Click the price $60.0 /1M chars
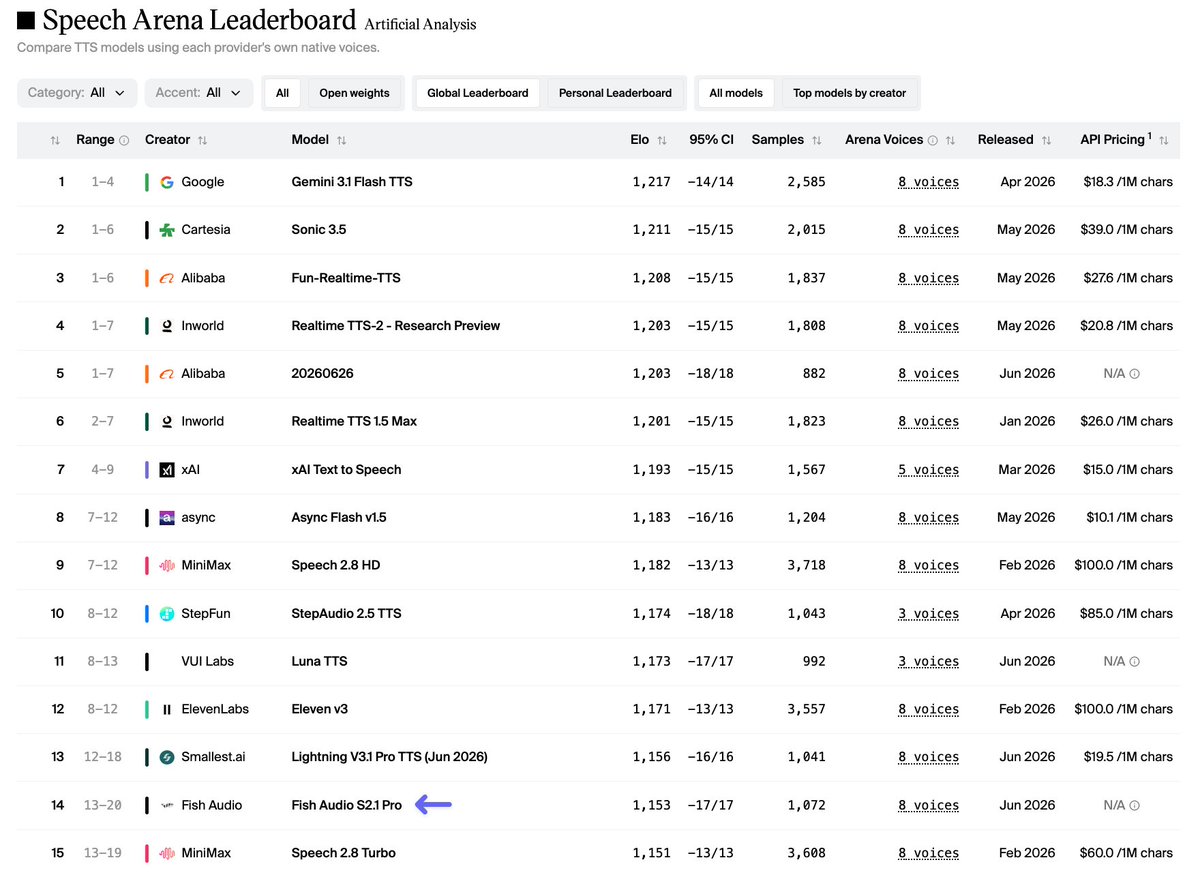 pos(1128,854)
